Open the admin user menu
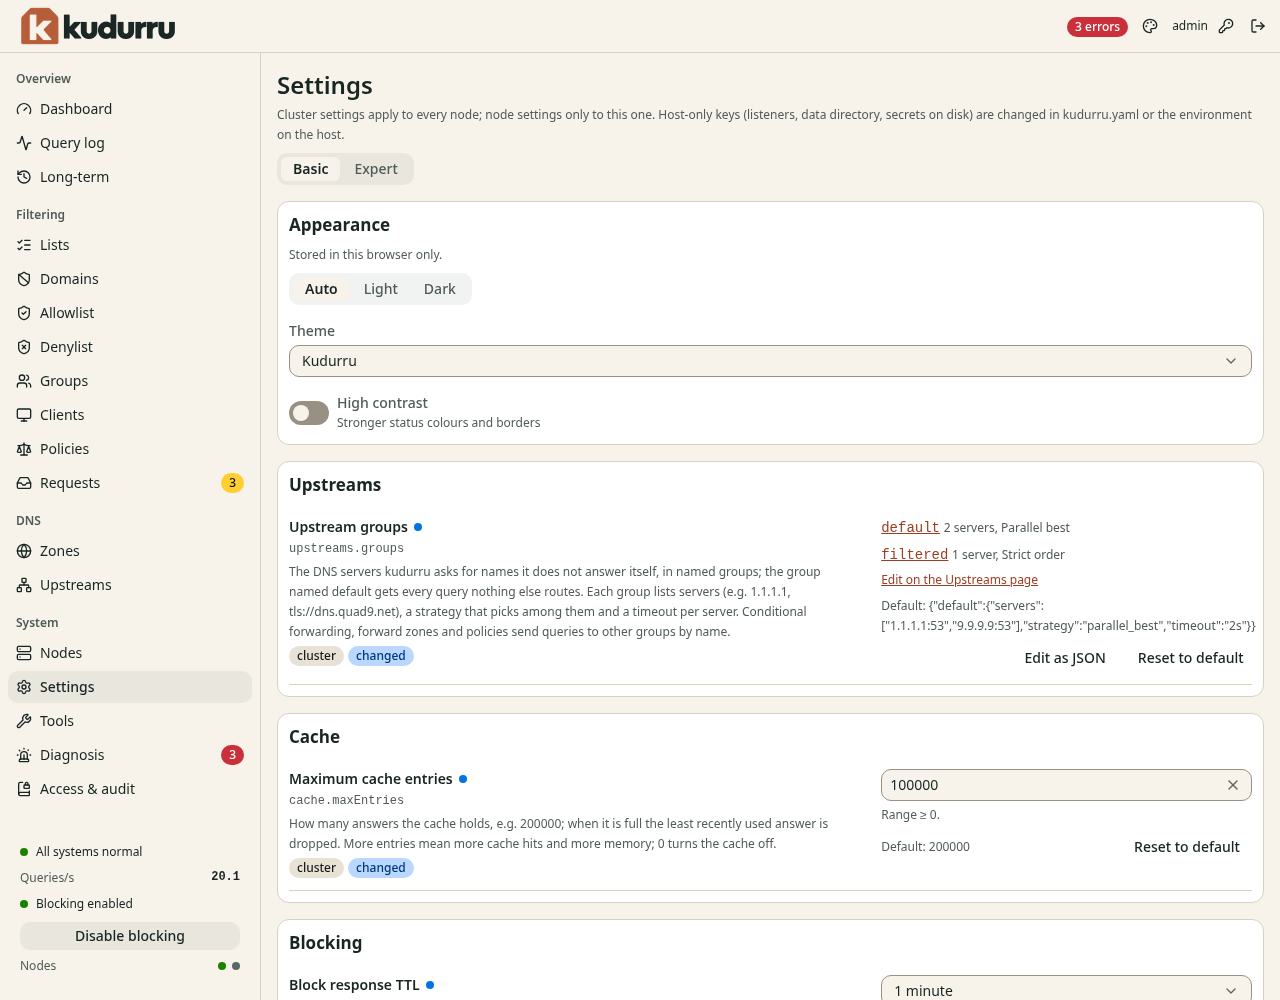The image size is (1280, 1000). [x=1190, y=26]
